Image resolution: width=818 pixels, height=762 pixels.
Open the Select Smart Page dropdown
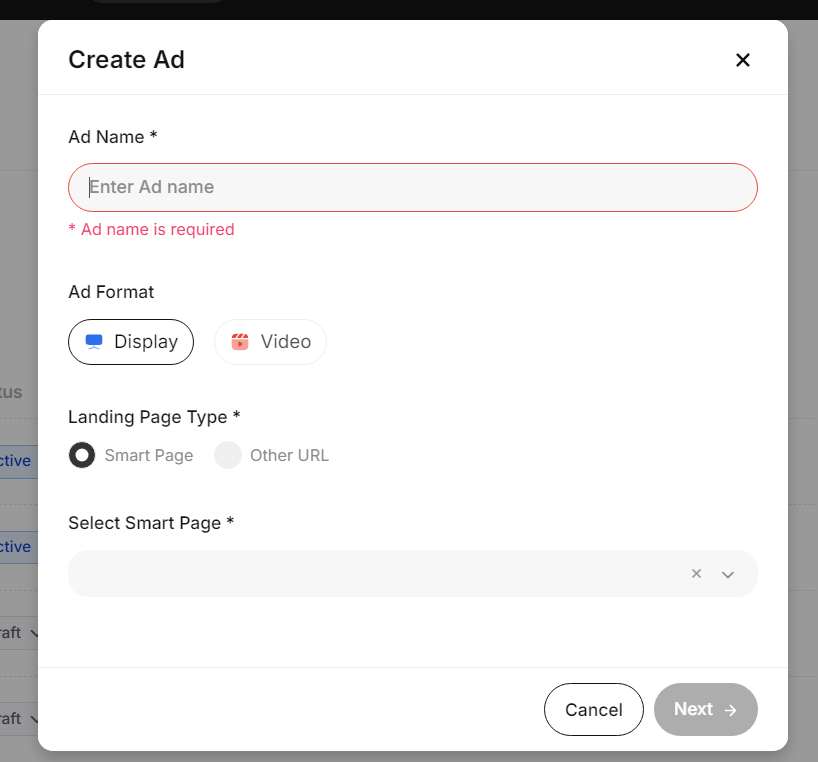(413, 573)
